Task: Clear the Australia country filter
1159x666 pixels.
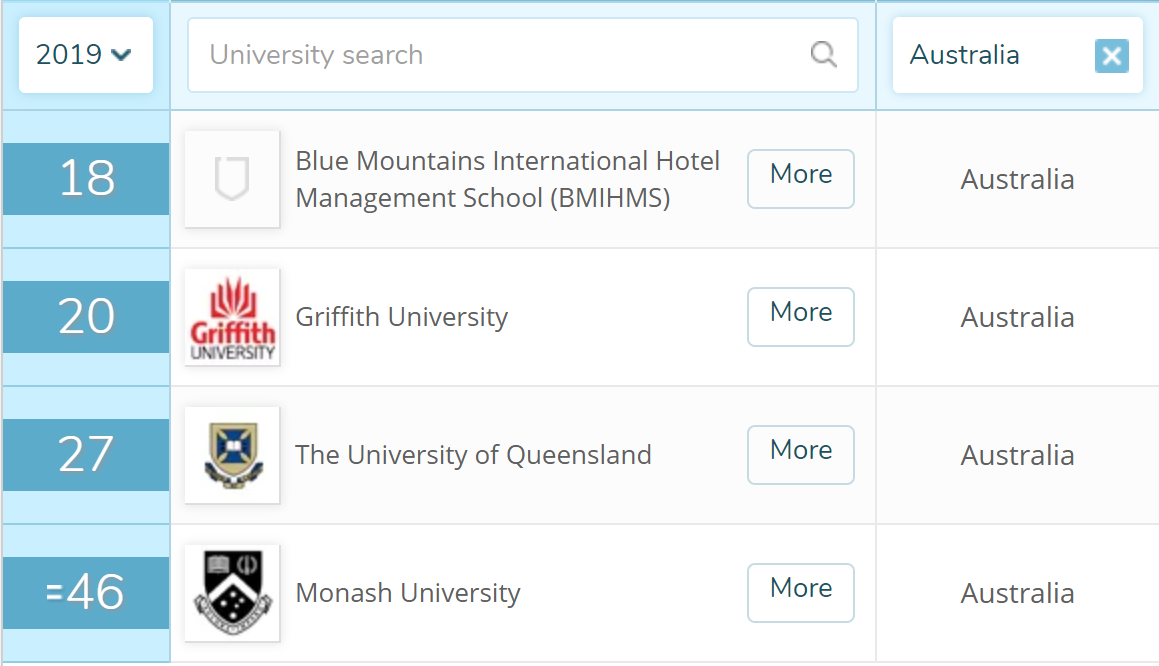Action: coord(1111,56)
